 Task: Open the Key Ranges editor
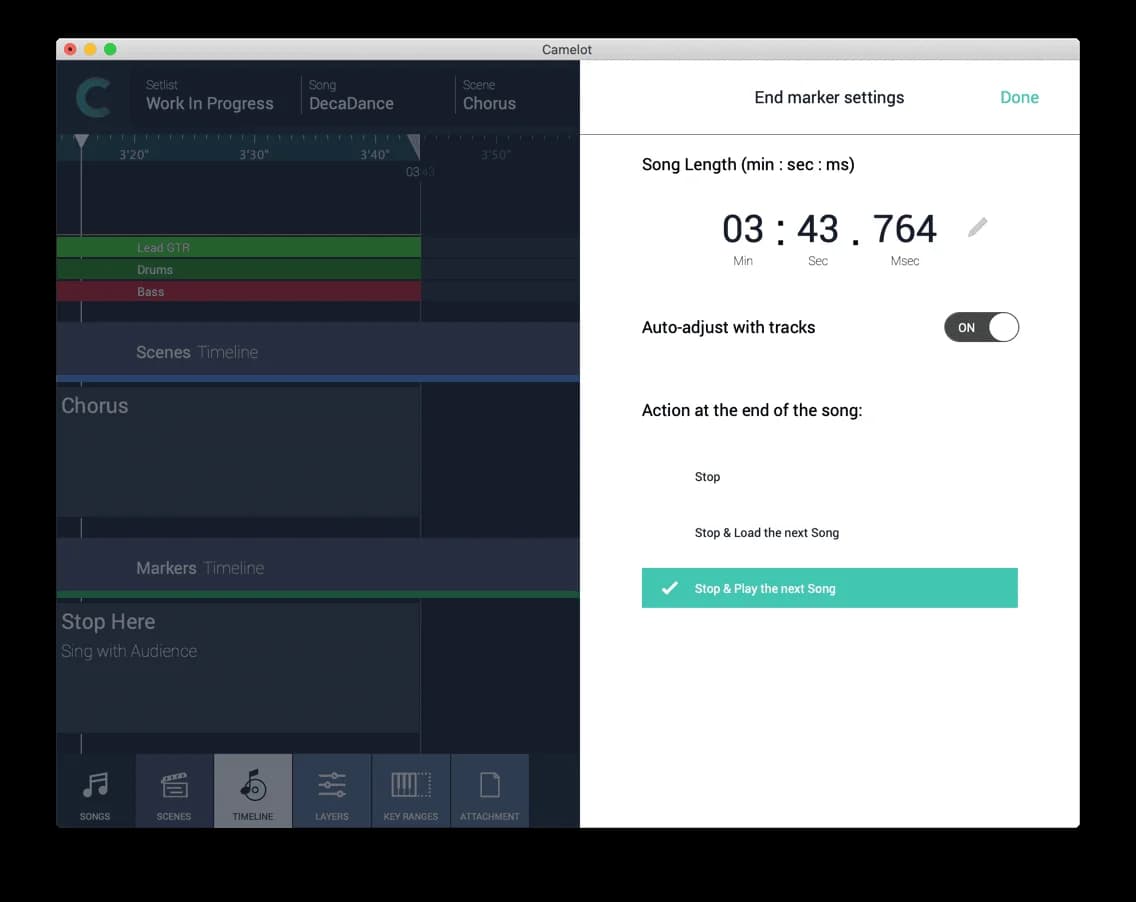410,790
